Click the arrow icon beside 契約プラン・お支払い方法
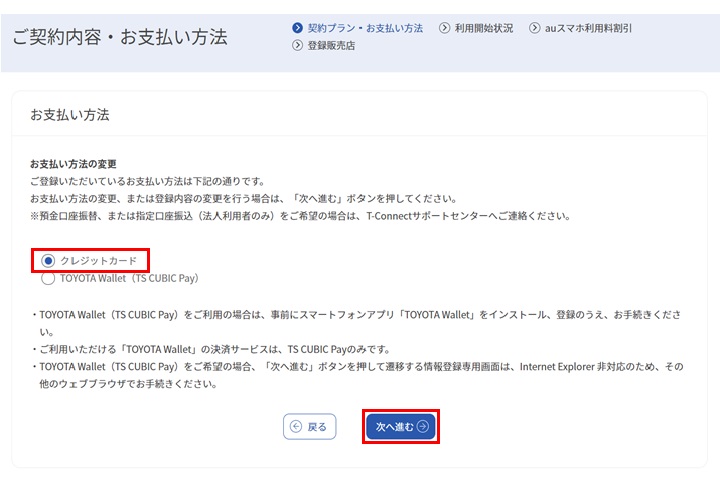The height and width of the screenshot is (480, 720). (x=298, y=28)
